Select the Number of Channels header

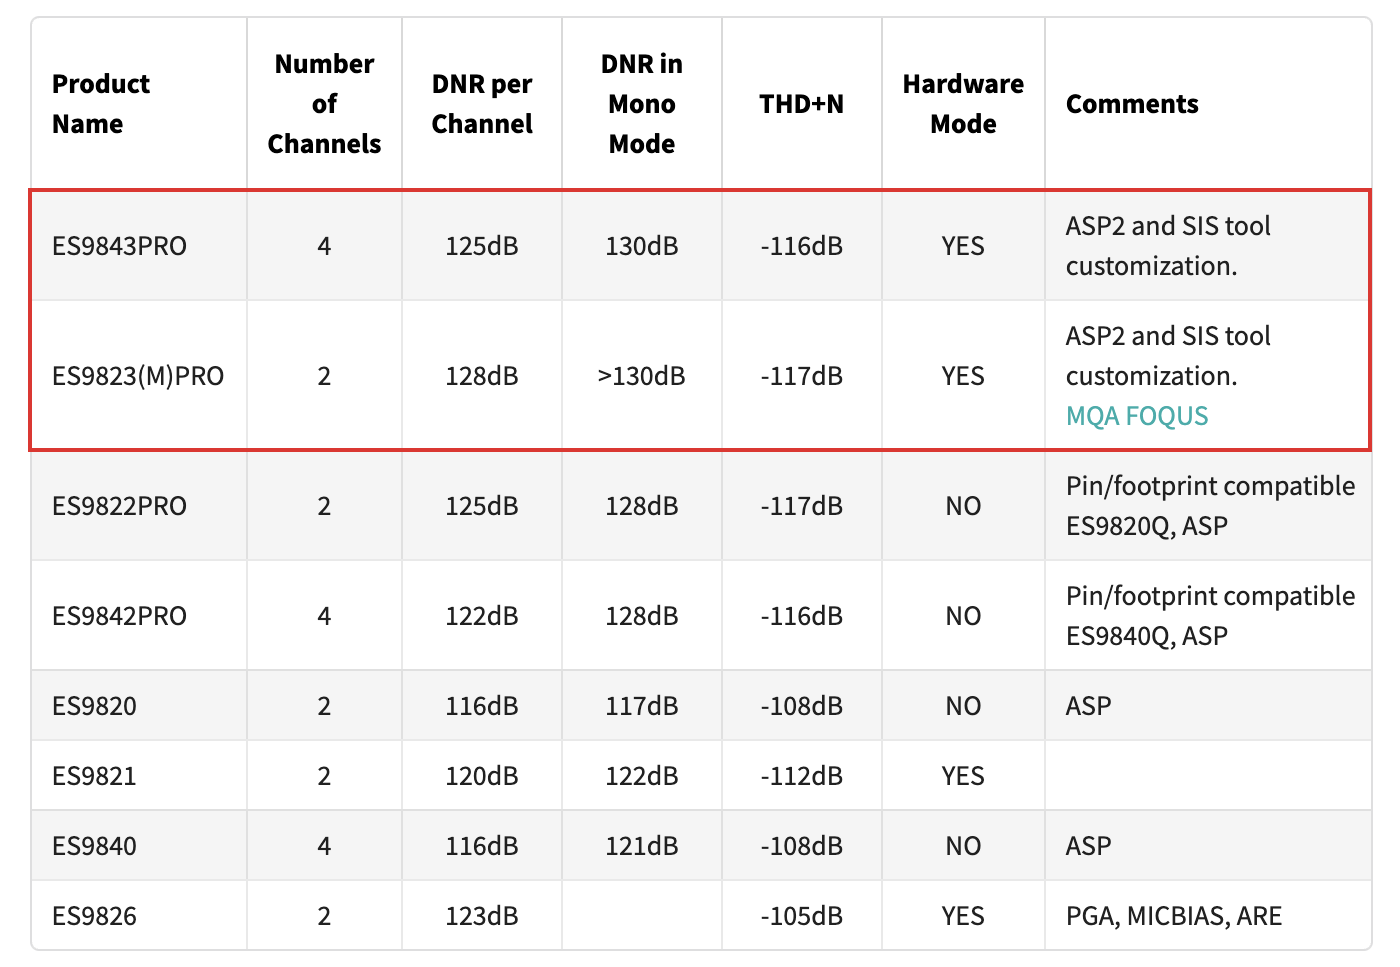click(324, 104)
